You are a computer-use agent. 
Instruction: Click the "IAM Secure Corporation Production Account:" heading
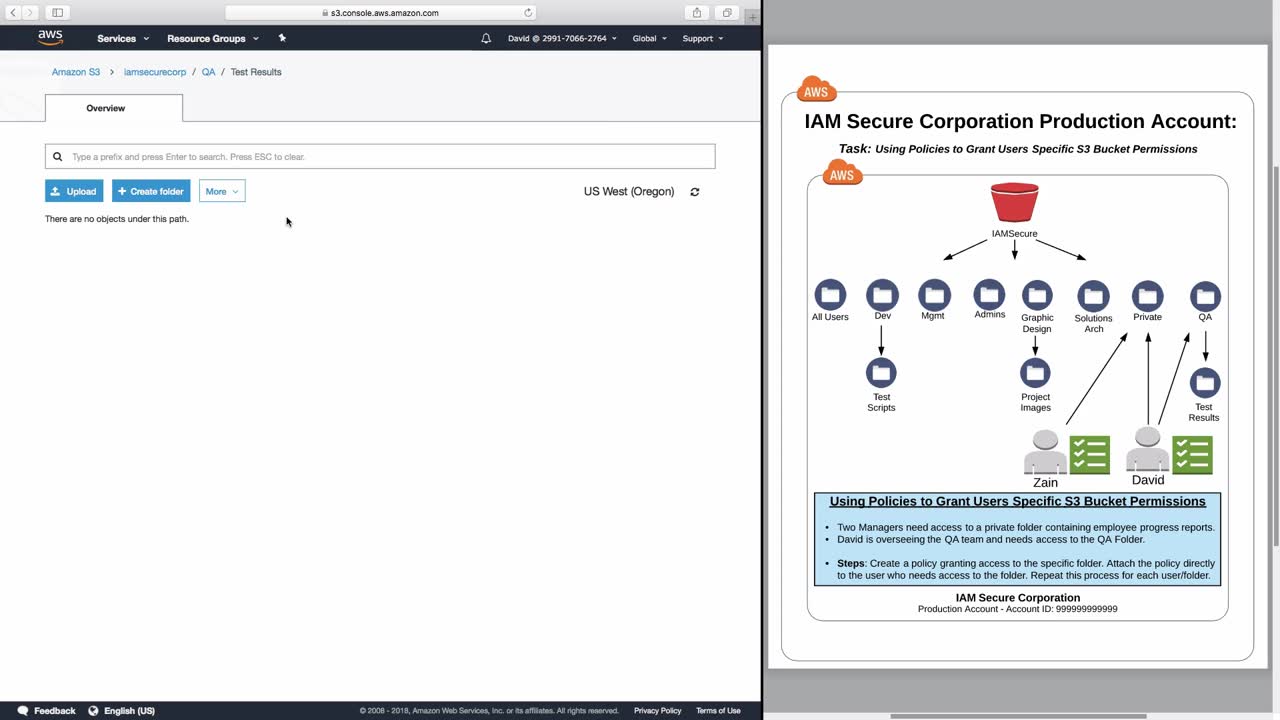pos(1020,122)
